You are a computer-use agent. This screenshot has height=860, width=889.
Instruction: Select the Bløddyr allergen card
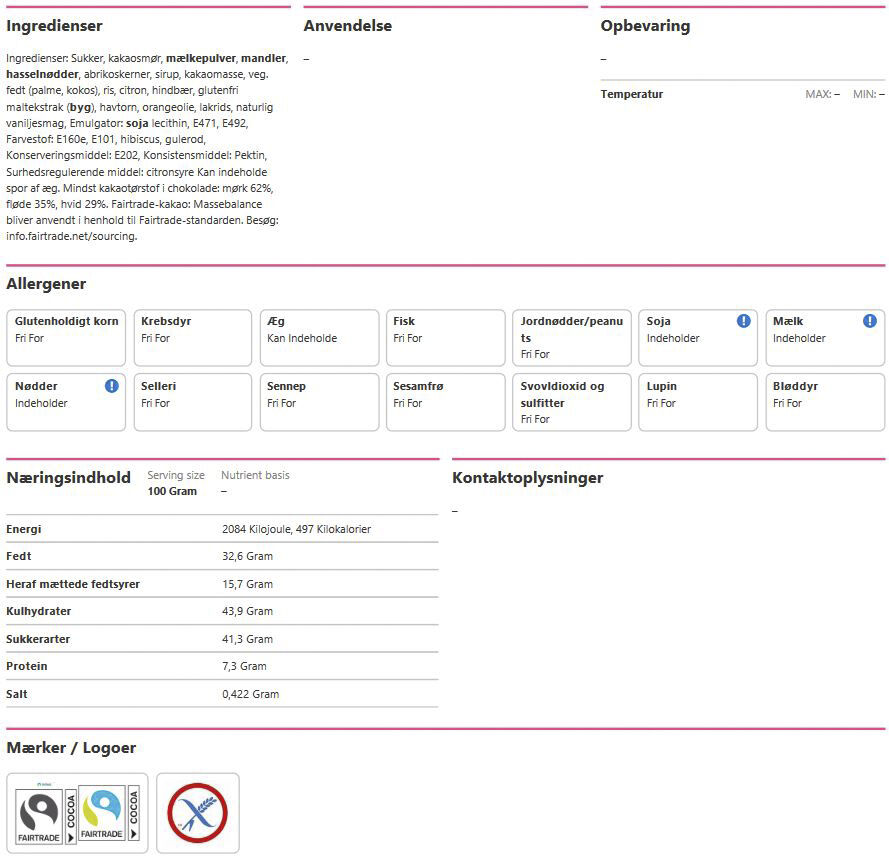[x=825, y=403]
